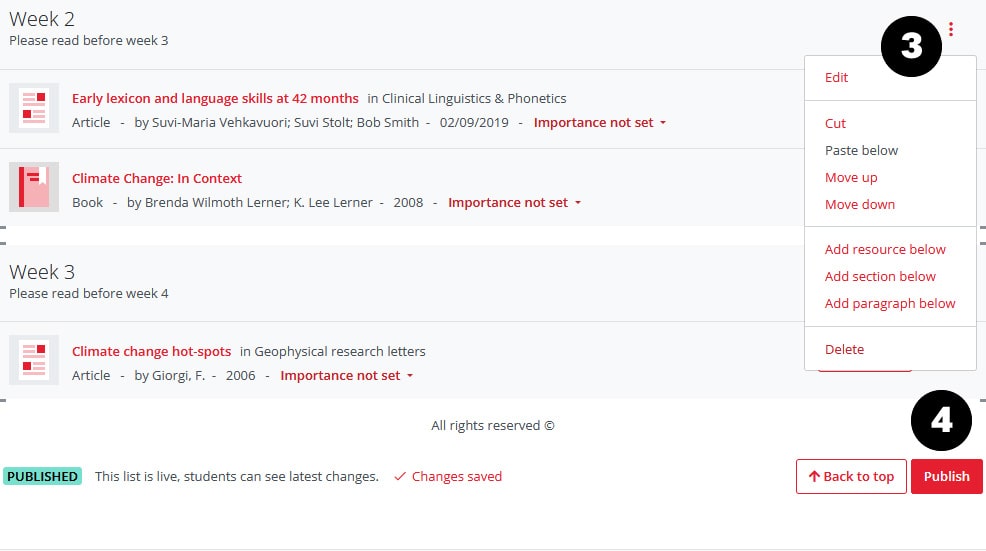The width and height of the screenshot is (986, 551).
Task: Select Move down in the menu
Action: click(x=860, y=205)
